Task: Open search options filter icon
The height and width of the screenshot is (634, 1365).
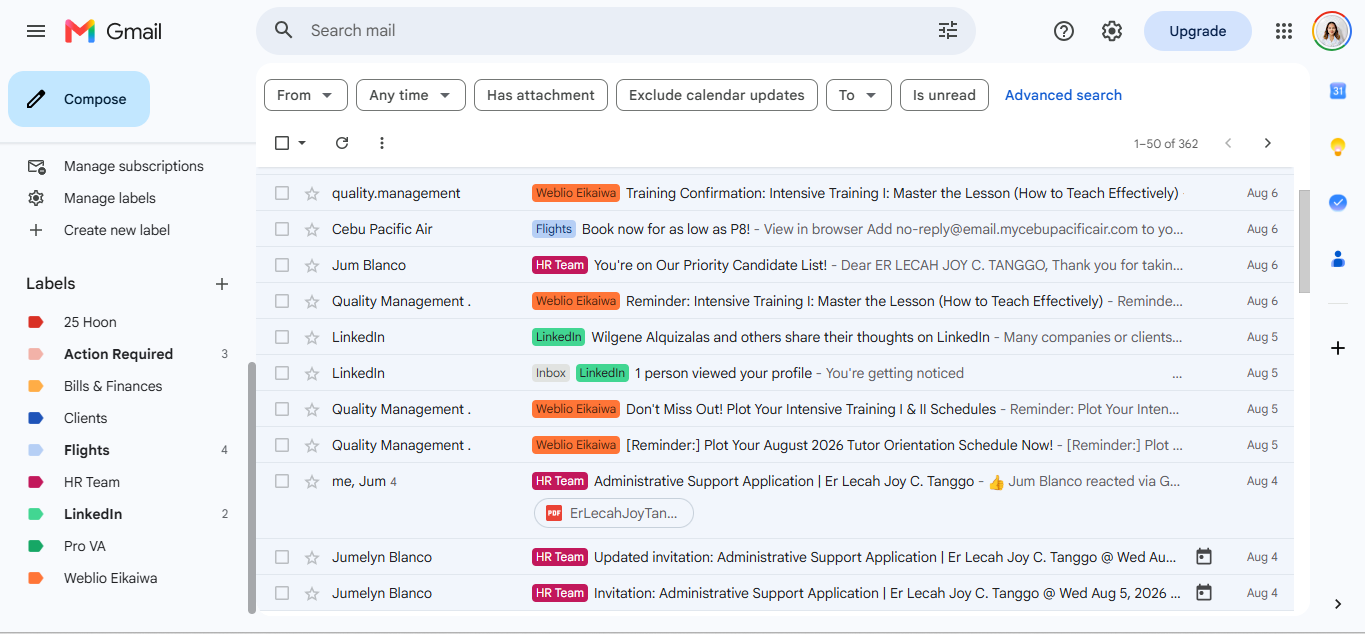Action: (948, 31)
